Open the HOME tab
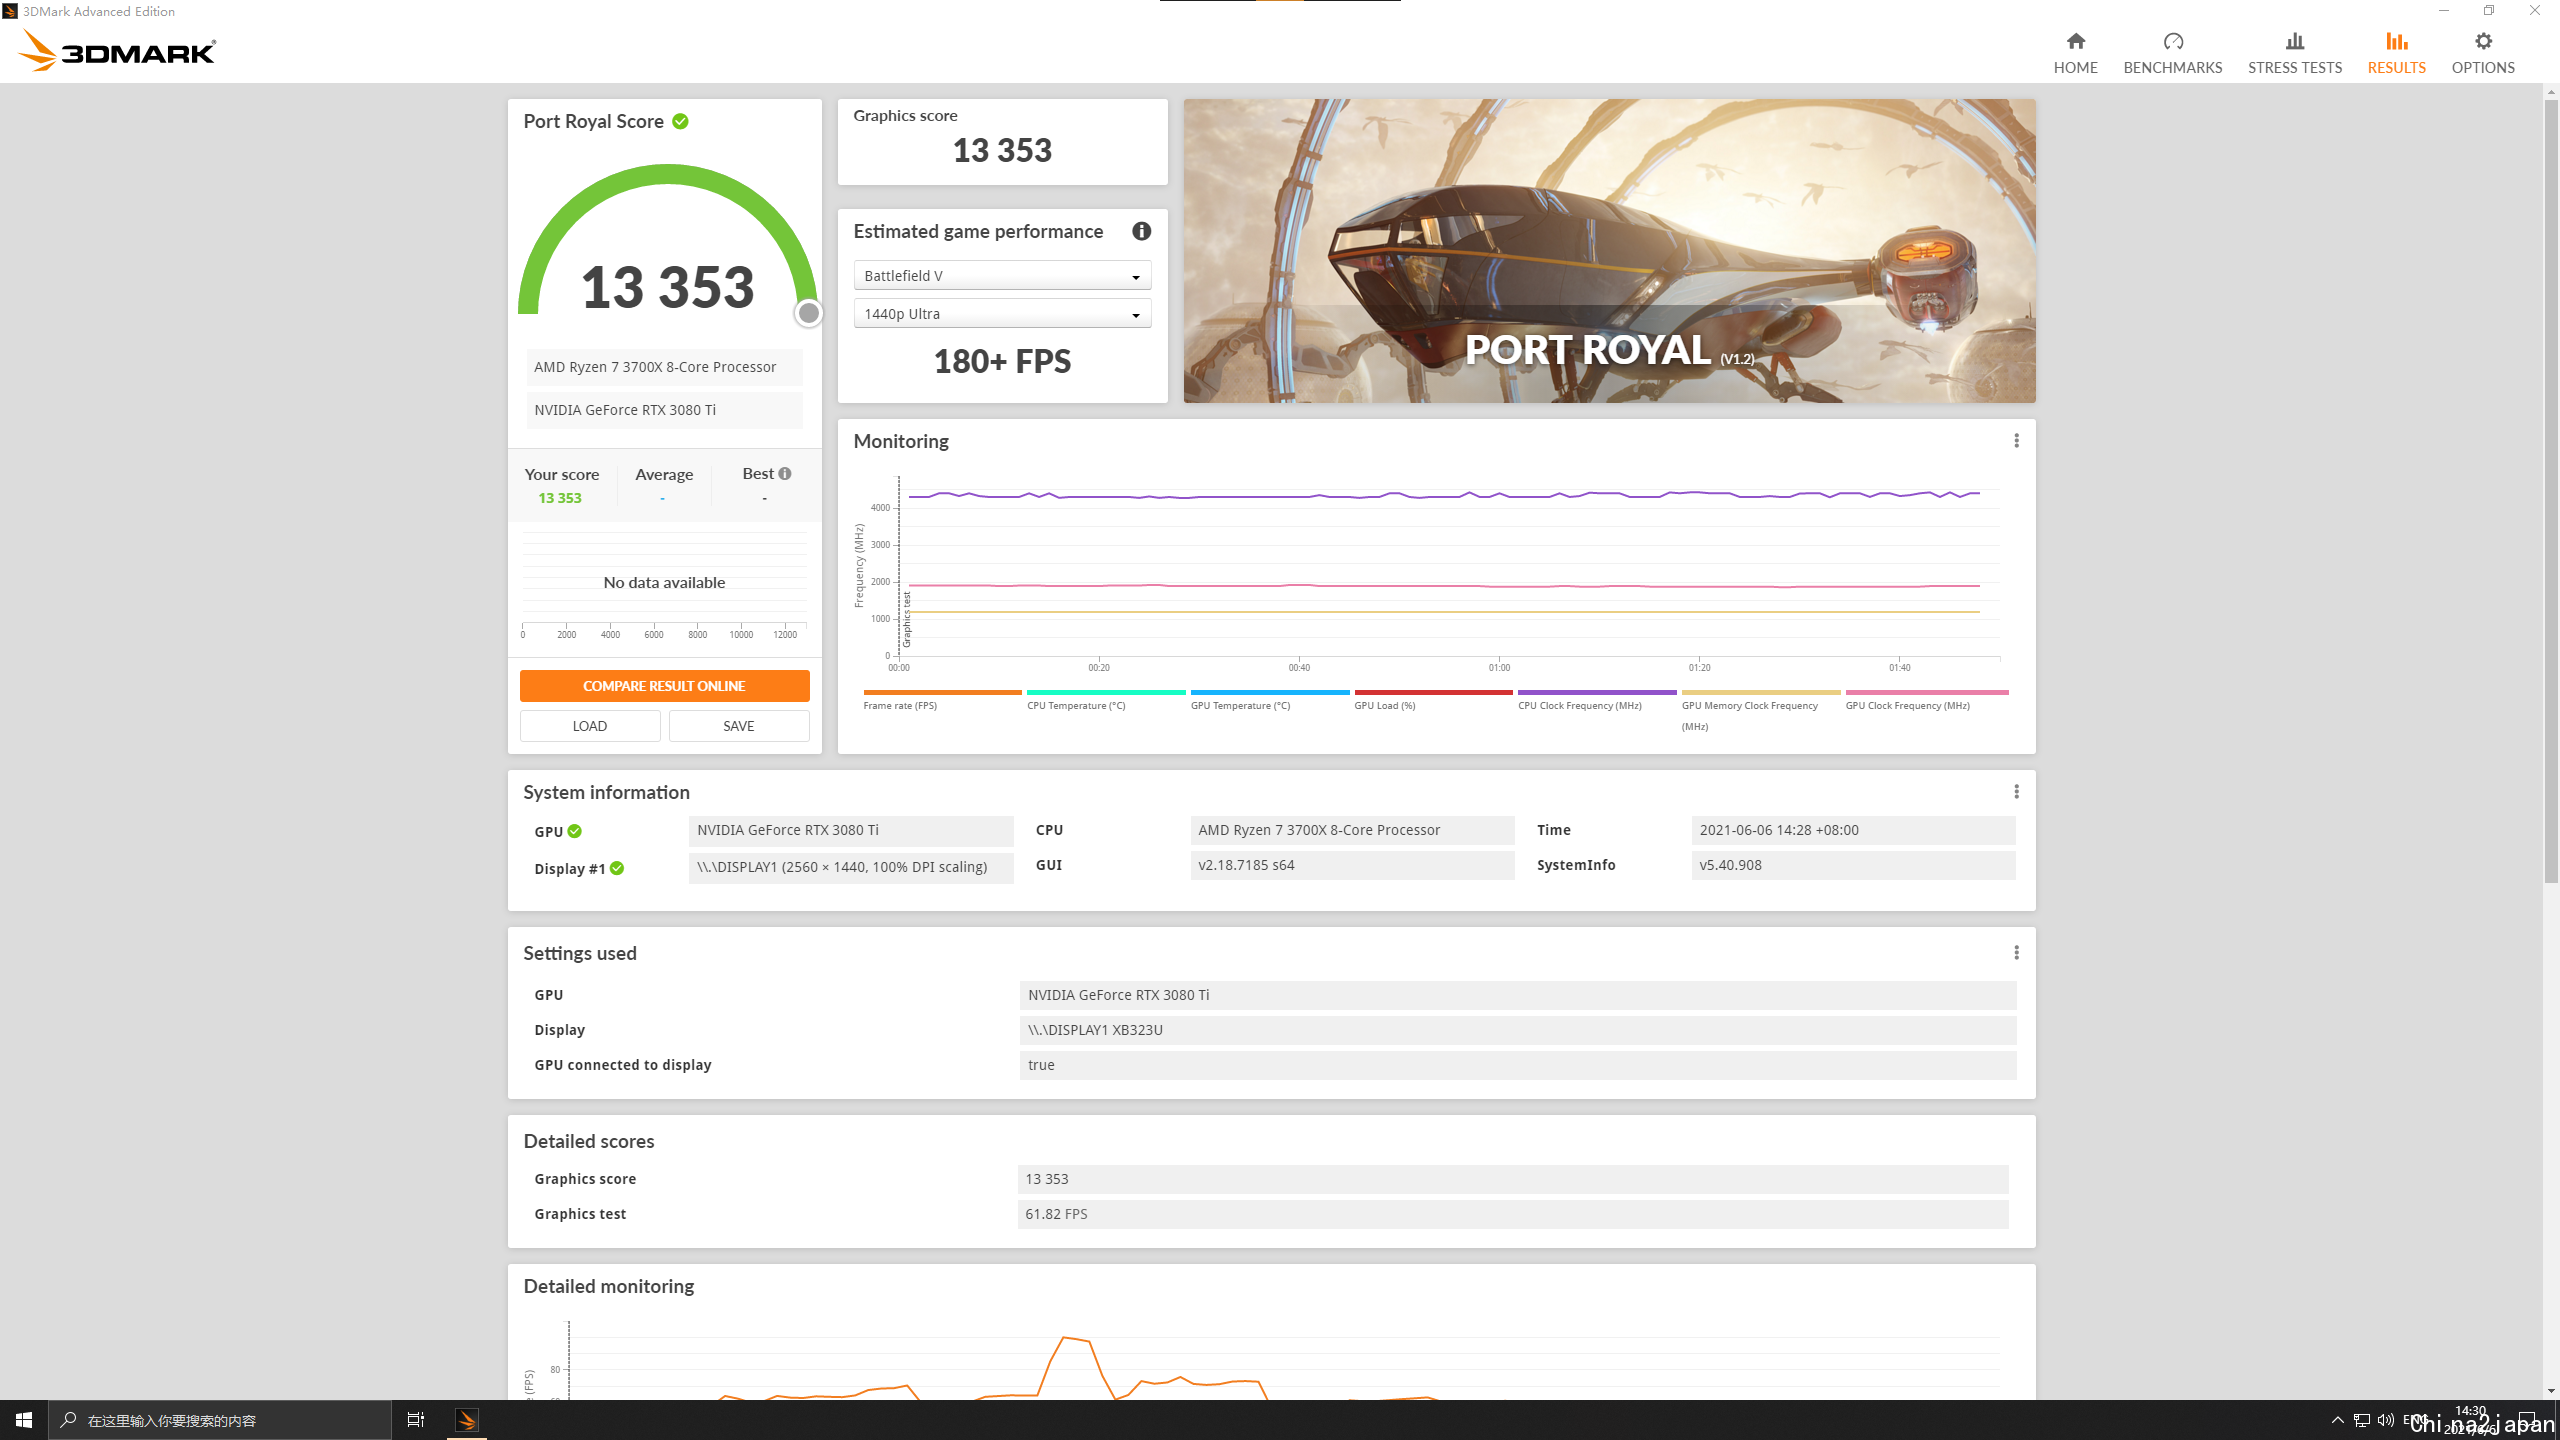The width and height of the screenshot is (2560, 1440). click(x=2075, y=52)
